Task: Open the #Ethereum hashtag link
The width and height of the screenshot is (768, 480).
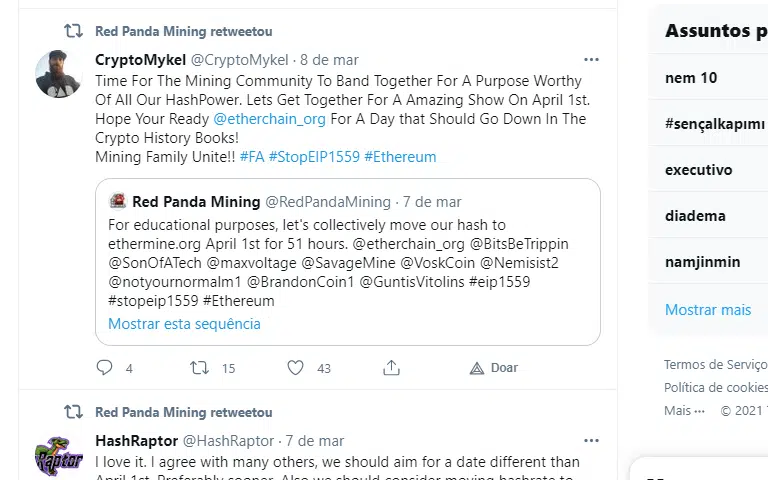Action: click(x=400, y=157)
